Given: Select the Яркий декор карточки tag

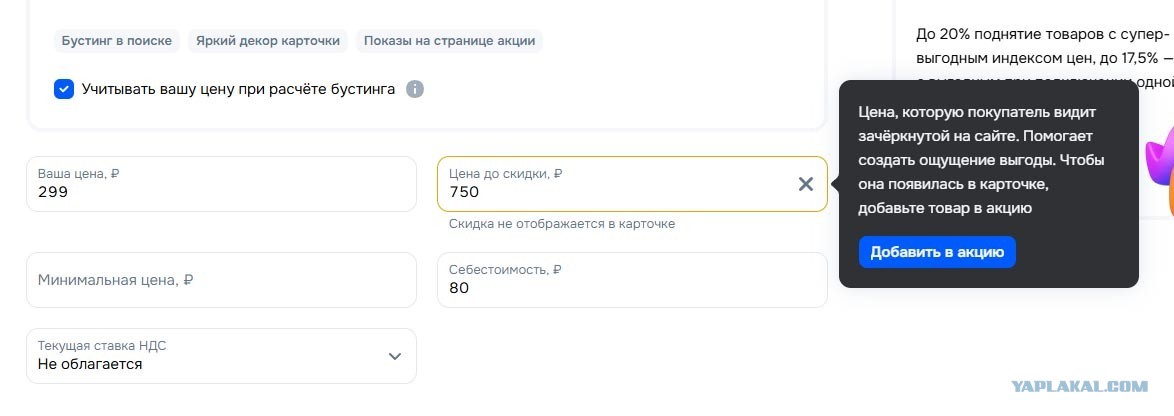Looking at the screenshot, I should [268, 41].
